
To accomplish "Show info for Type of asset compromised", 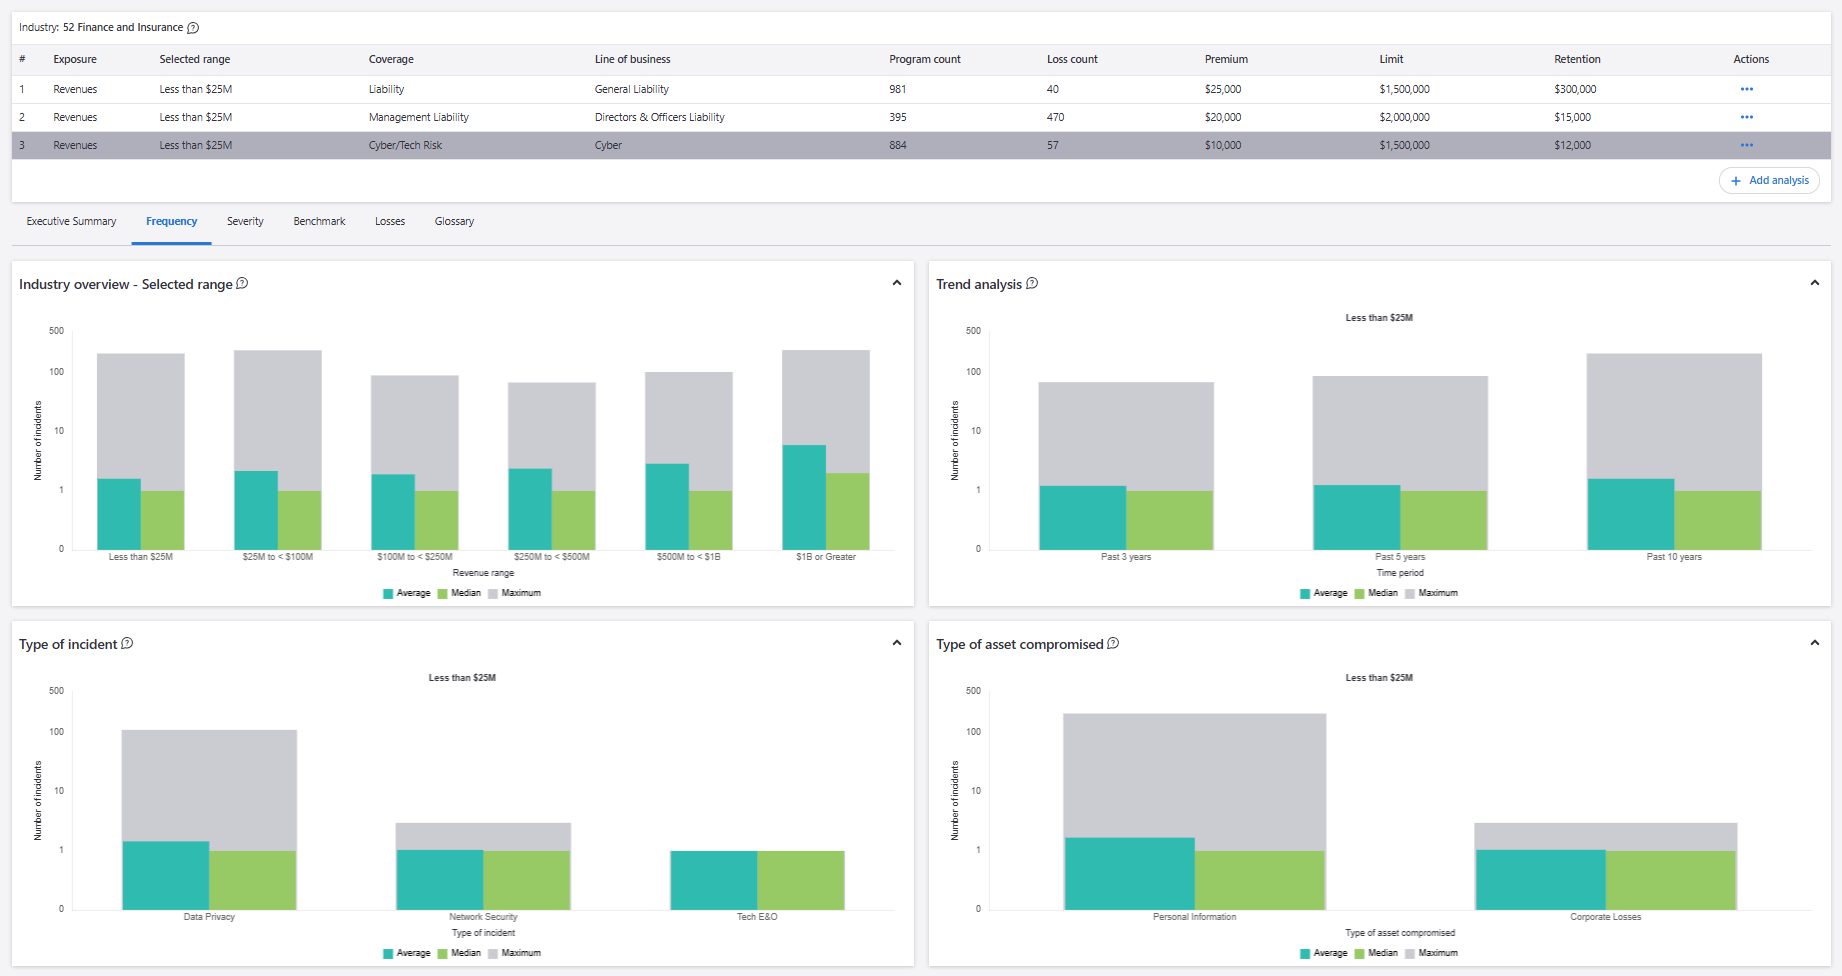I will tap(1113, 644).
